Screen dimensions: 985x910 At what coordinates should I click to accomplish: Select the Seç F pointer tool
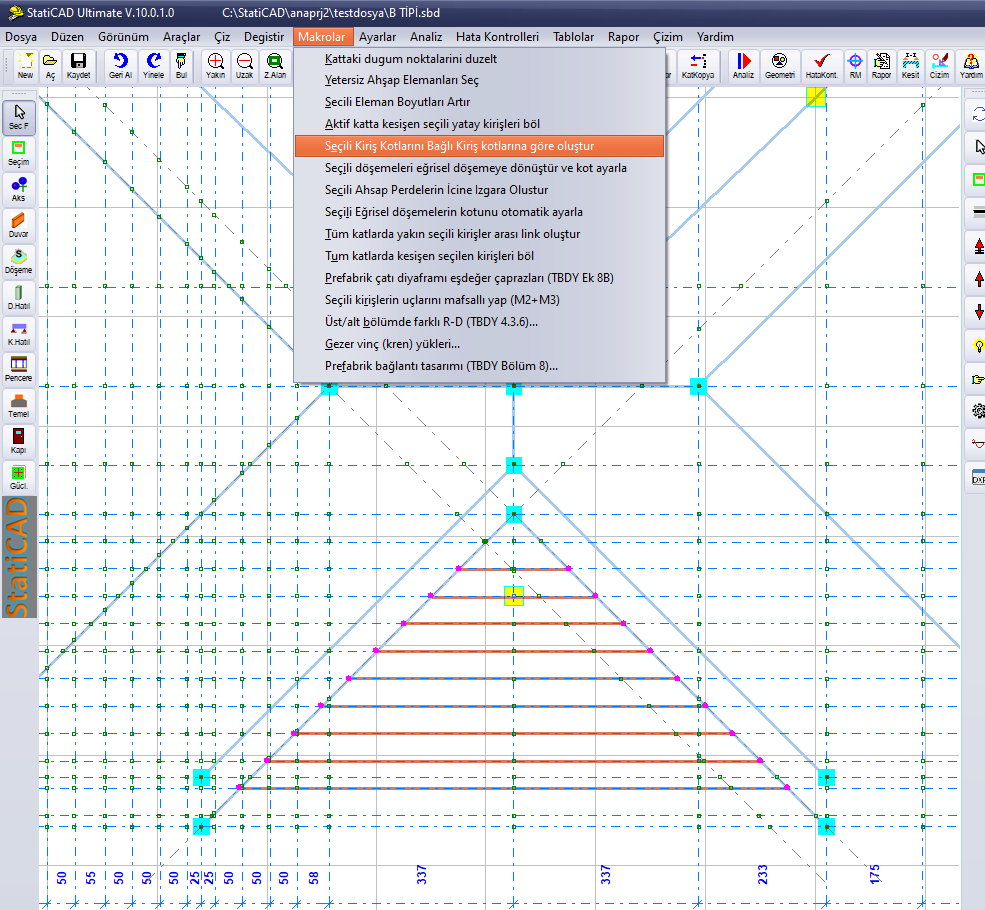[x=19, y=117]
